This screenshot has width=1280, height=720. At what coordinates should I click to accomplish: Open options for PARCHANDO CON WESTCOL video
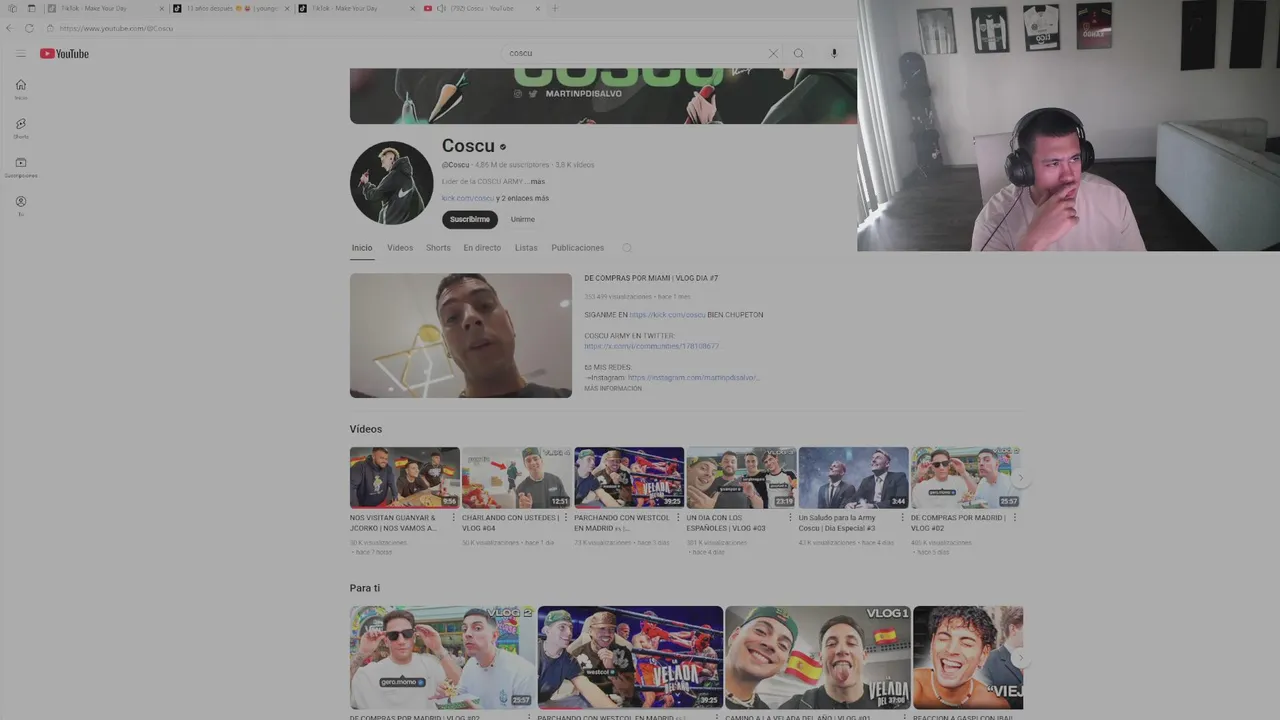point(677,518)
